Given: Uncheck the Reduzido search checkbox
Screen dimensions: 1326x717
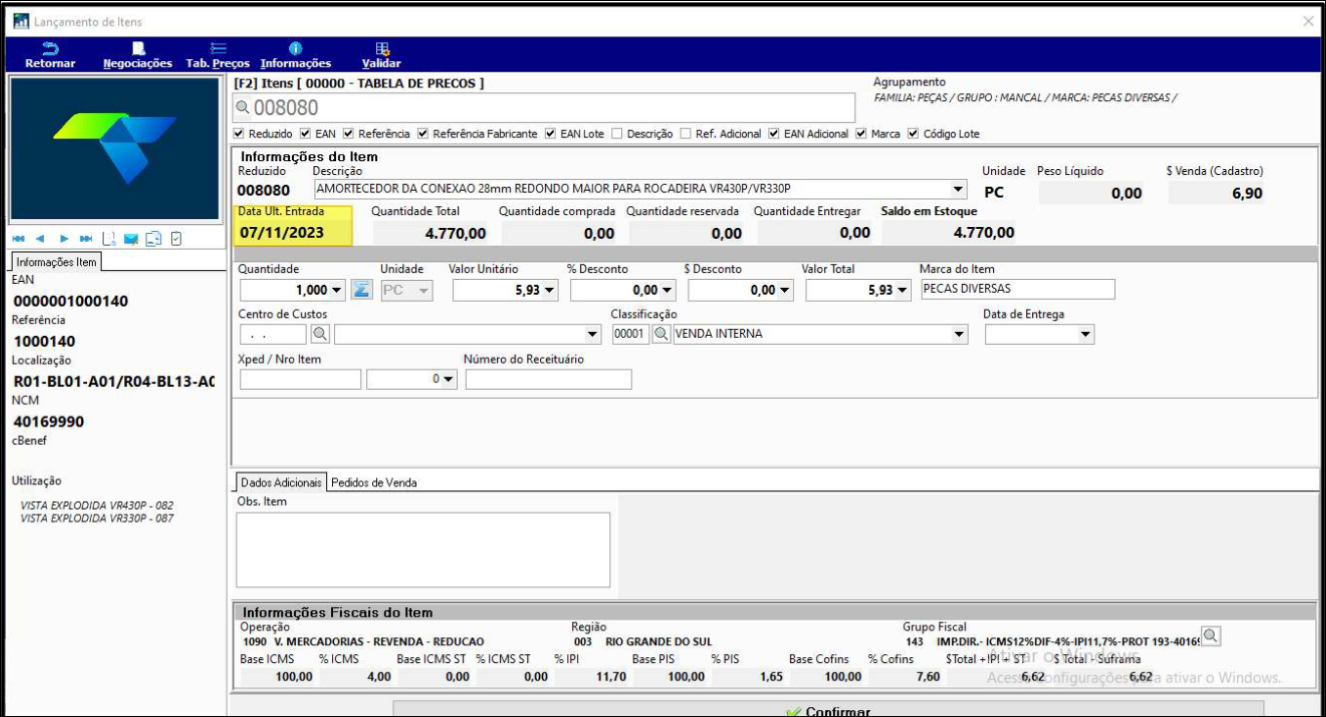Looking at the screenshot, I should tap(239, 134).
